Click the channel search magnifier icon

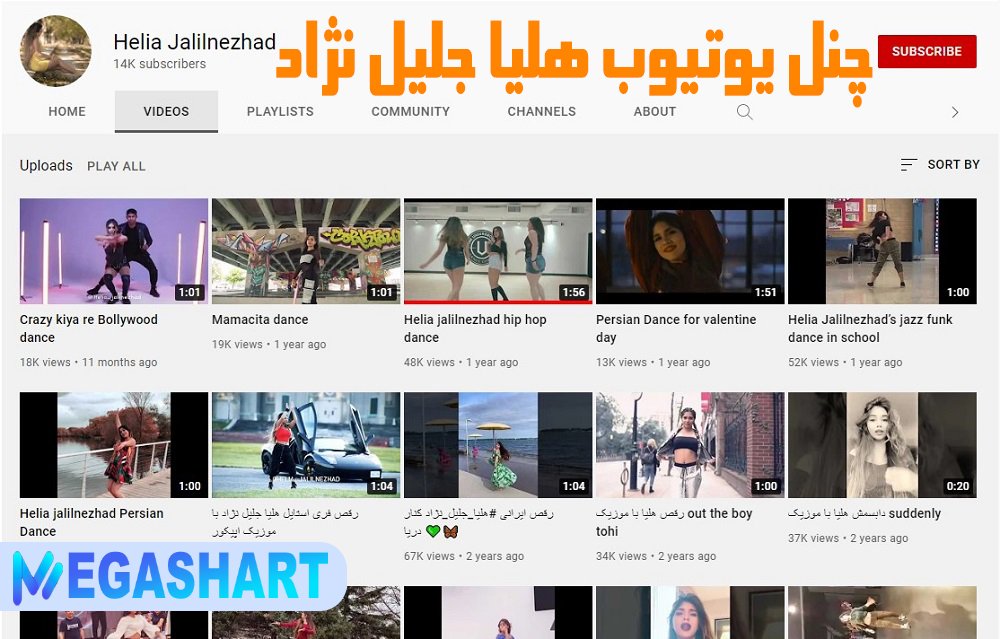click(x=744, y=112)
